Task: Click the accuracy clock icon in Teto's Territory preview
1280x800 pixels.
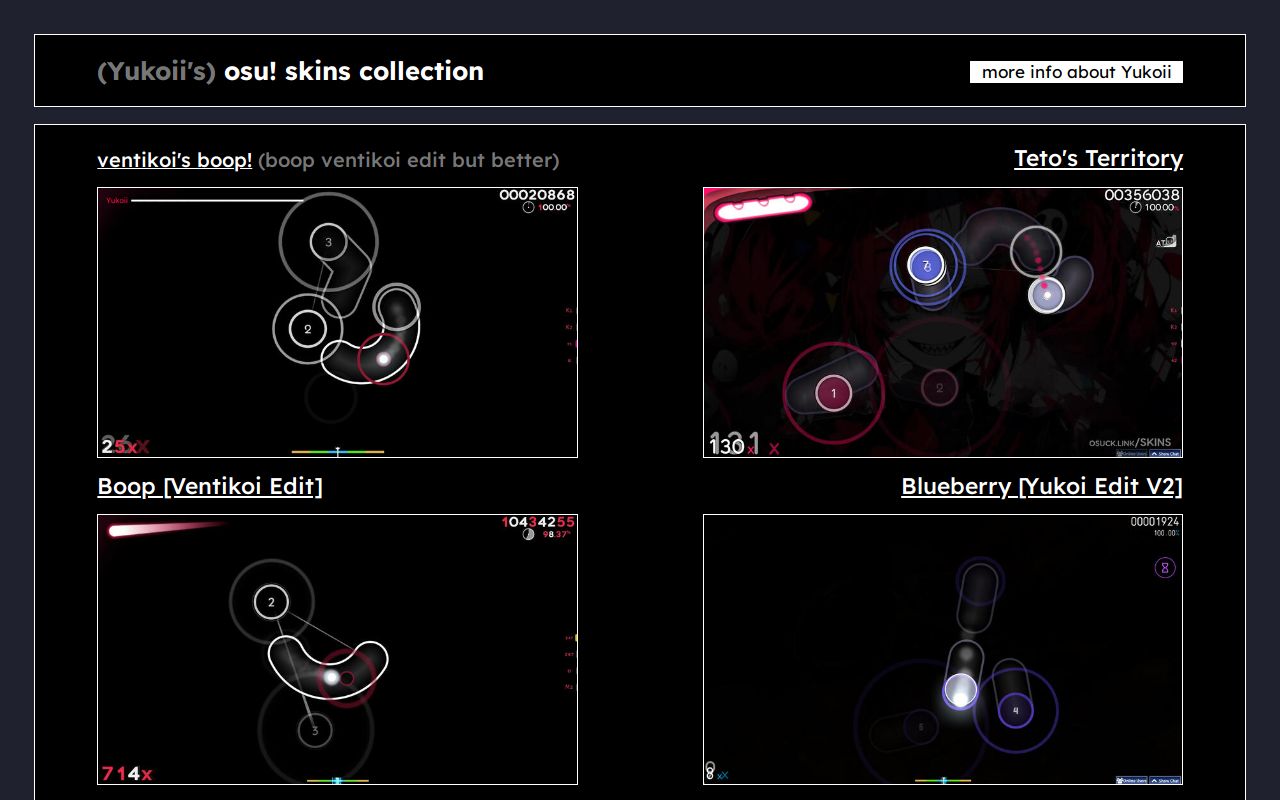Action: 1135,207
